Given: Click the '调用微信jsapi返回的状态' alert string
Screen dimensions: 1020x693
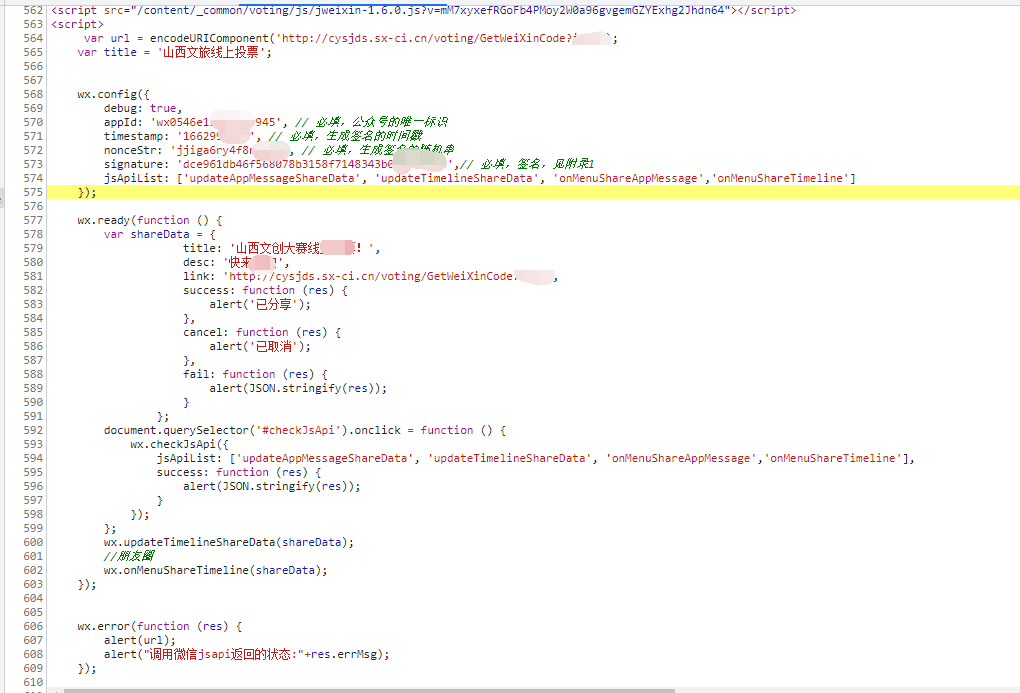Looking at the screenshot, I should (224, 655).
